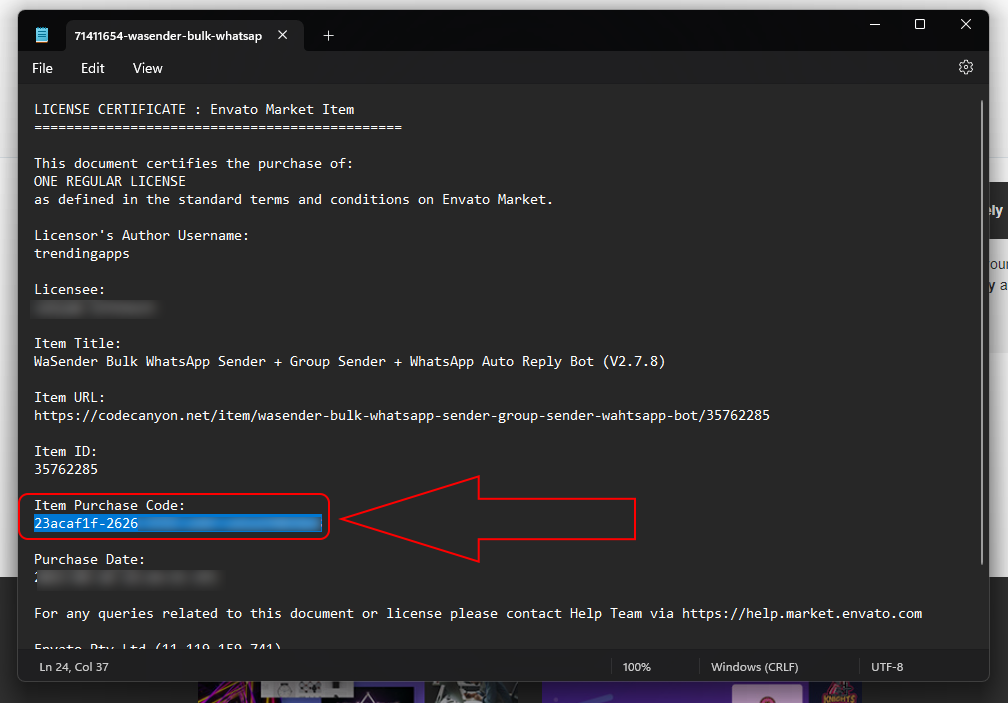Click the 100% zoom level indicator

[637, 667]
